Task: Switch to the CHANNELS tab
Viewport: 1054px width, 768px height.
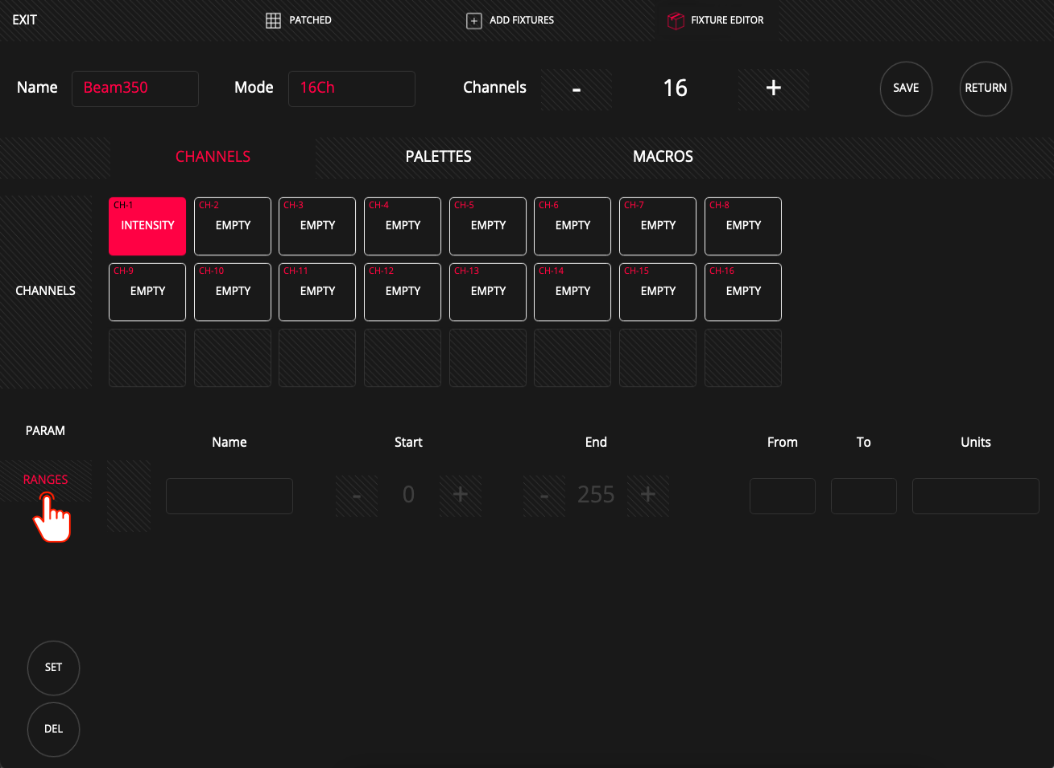Action: 212,157
